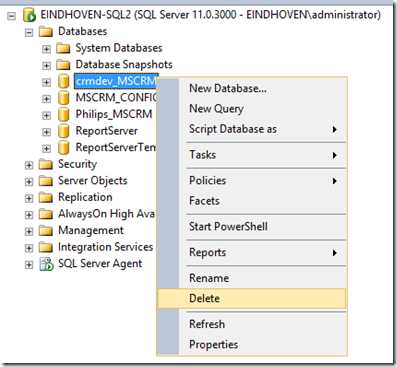The image size is (397, 367).
Task: Click the AlwaysOn High Availability folder icon
Action: 46,214
